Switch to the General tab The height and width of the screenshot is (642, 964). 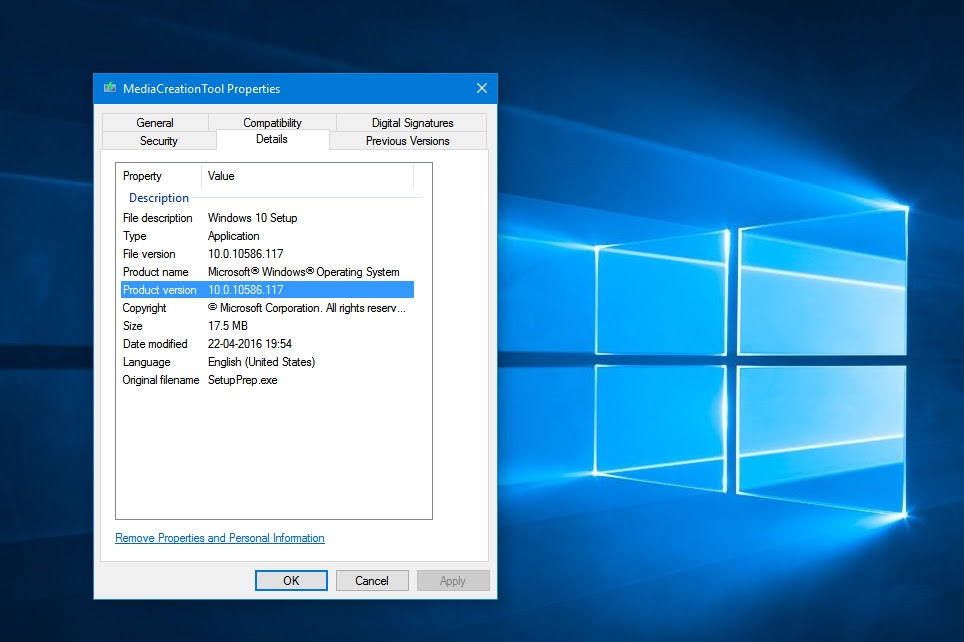click(155, 122)
